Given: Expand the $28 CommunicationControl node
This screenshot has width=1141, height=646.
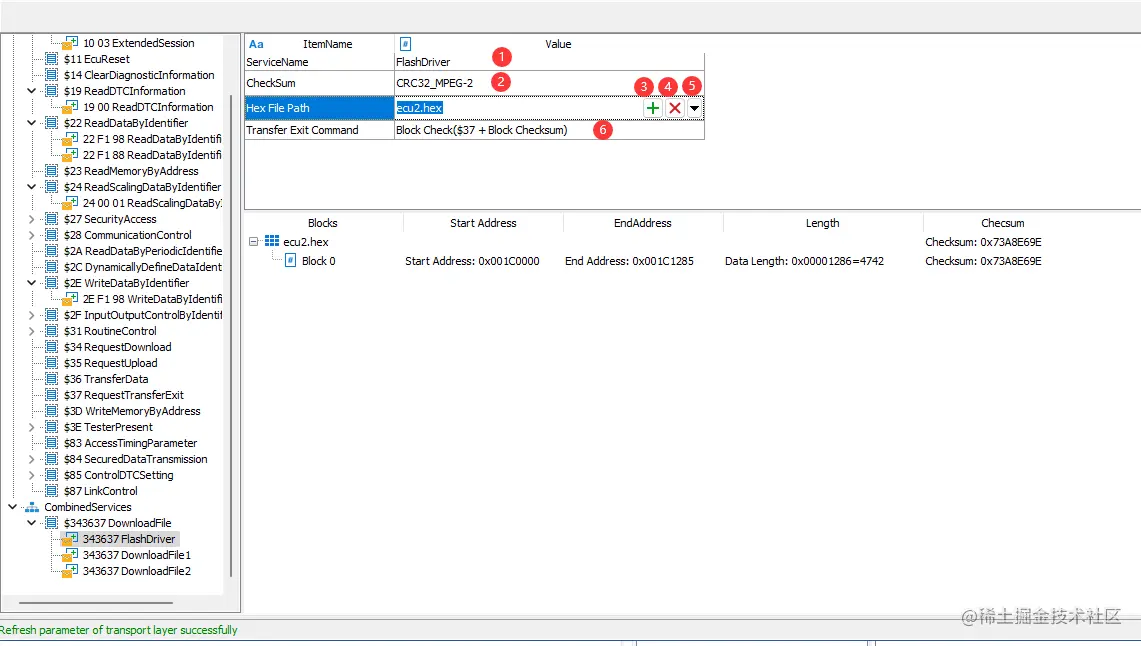Looking at the screenshot, I should tap(31, 235).
